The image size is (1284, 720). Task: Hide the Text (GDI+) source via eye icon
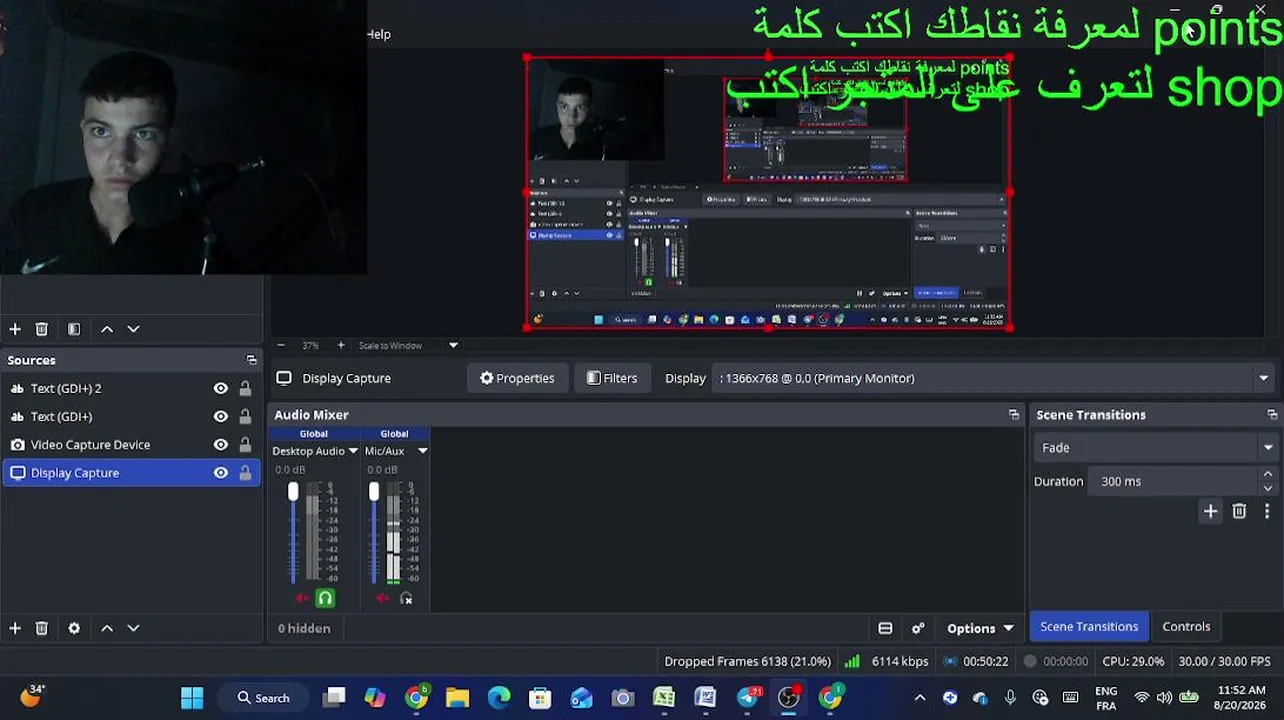pos(221,417)
